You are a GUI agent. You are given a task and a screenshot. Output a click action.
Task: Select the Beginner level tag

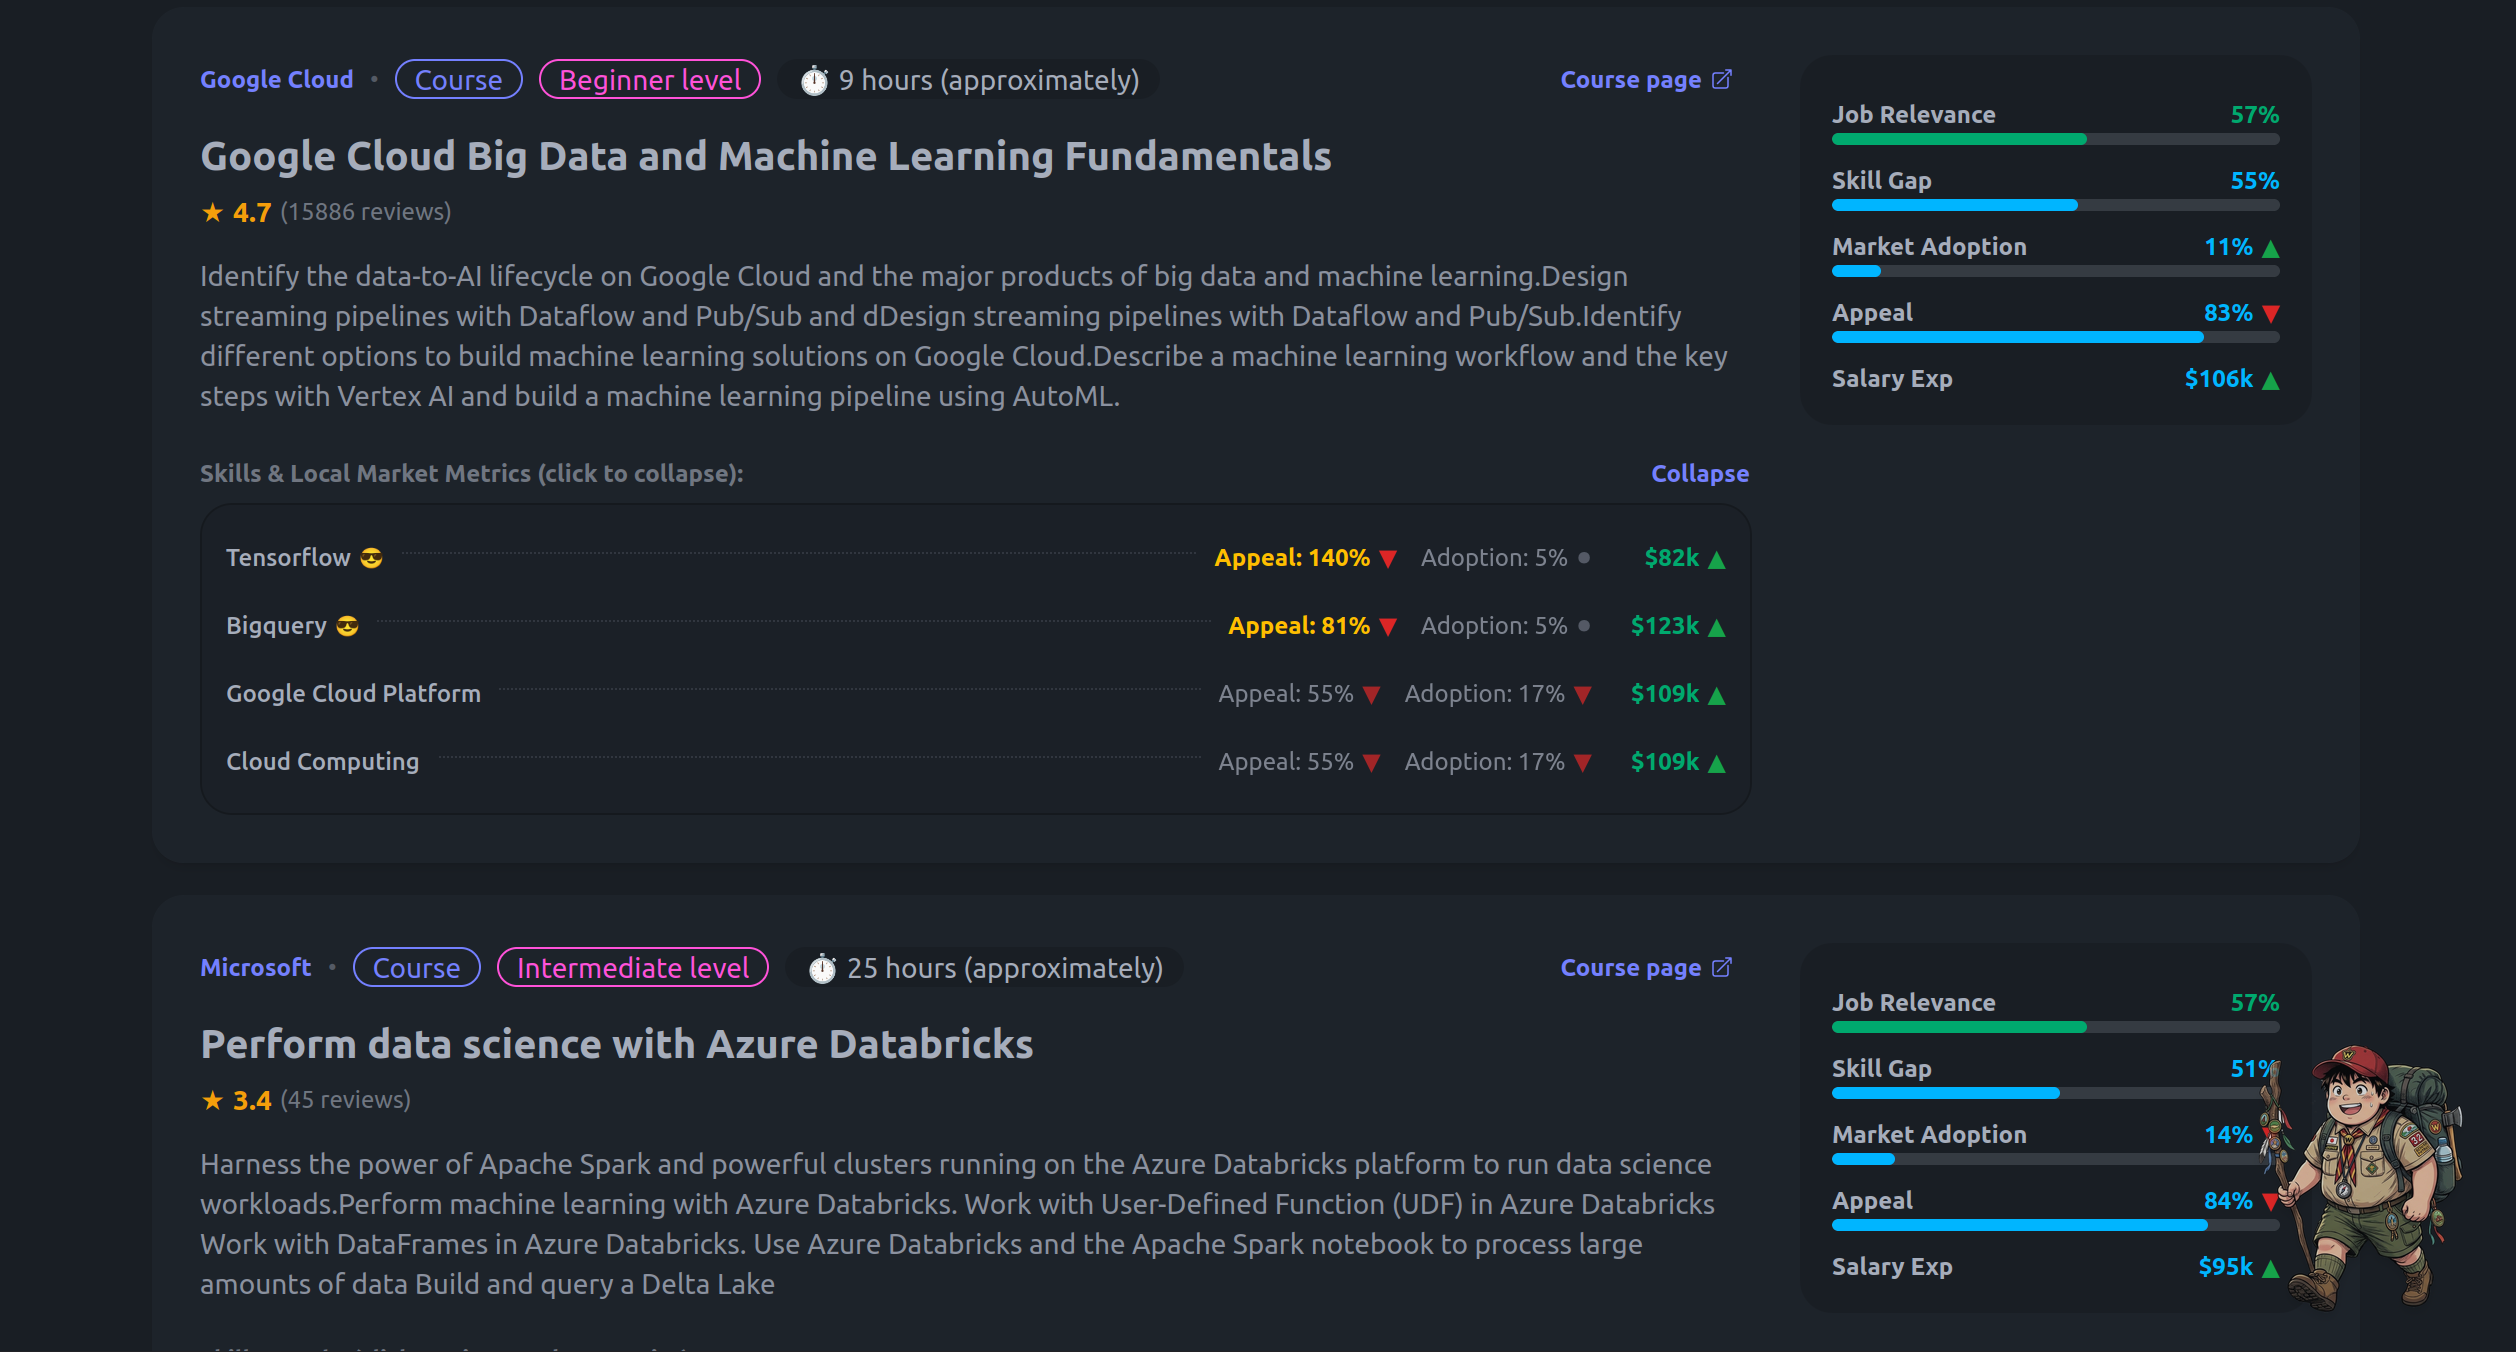pyautogui.click(x=650, y=80)
